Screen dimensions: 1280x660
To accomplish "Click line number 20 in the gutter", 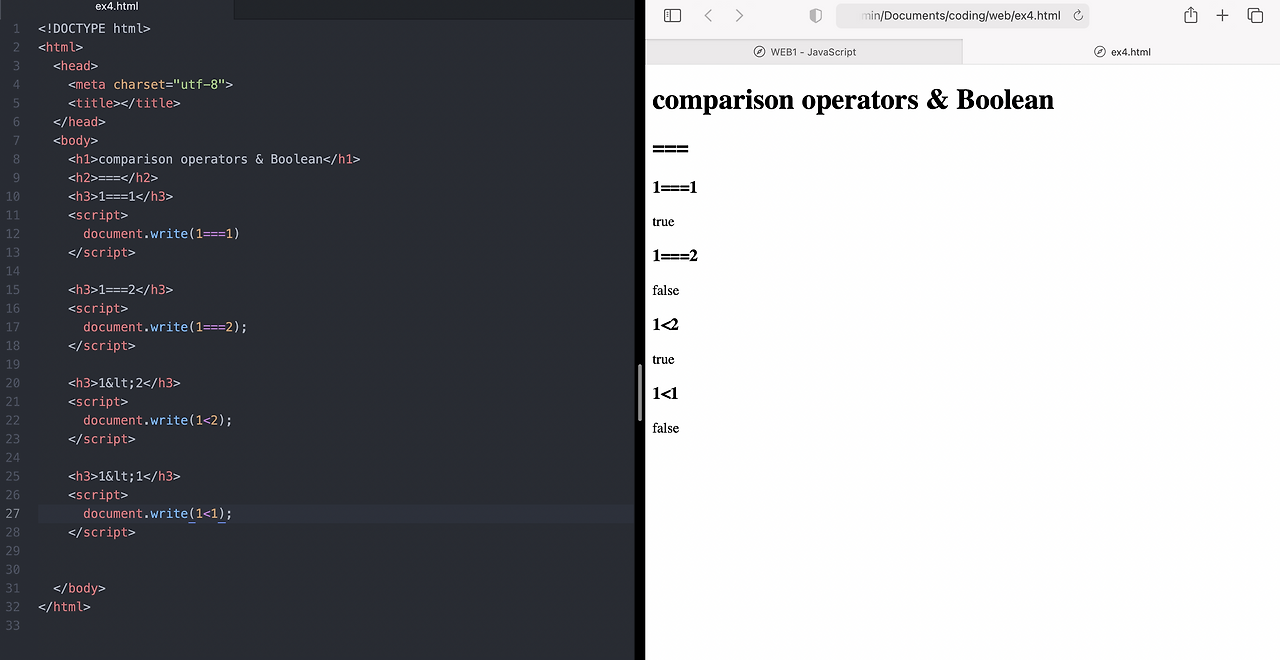I will pos(13,383).
